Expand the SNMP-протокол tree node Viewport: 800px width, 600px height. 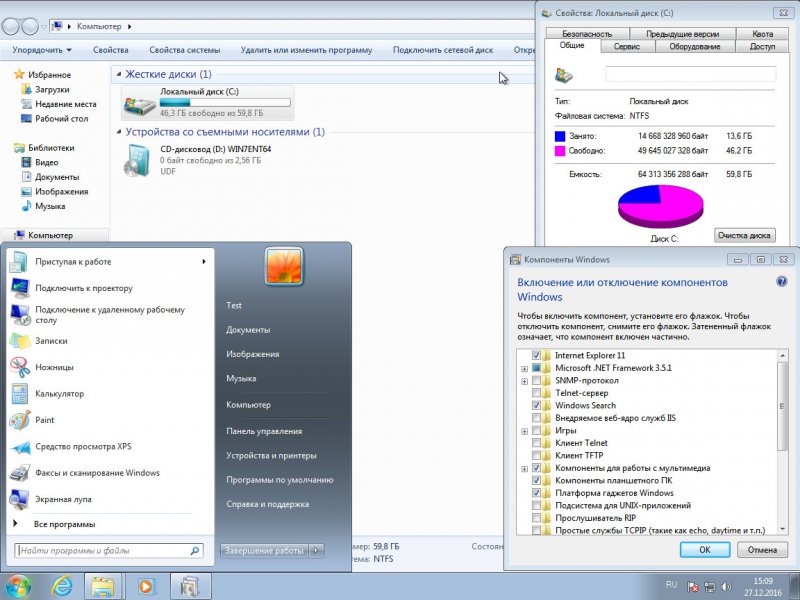[x=524, y=381]
